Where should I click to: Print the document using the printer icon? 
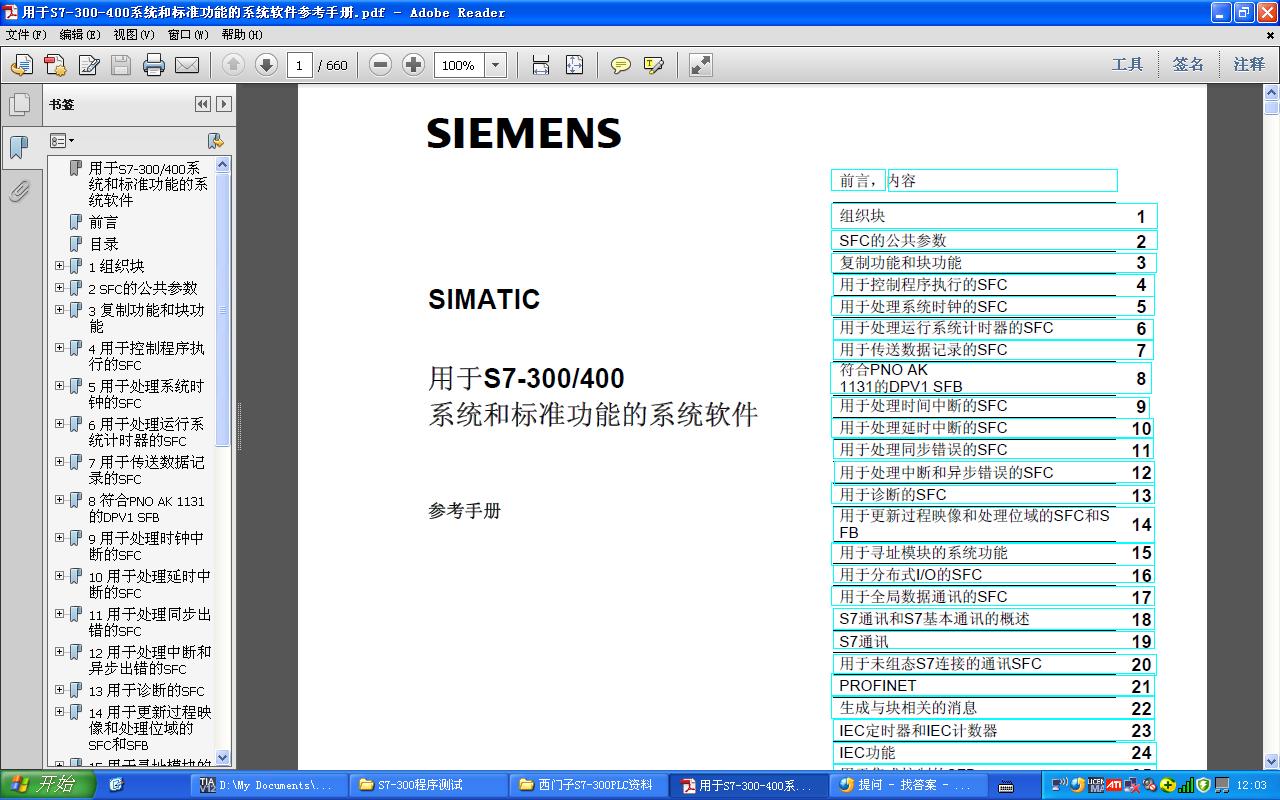(153, 65)
